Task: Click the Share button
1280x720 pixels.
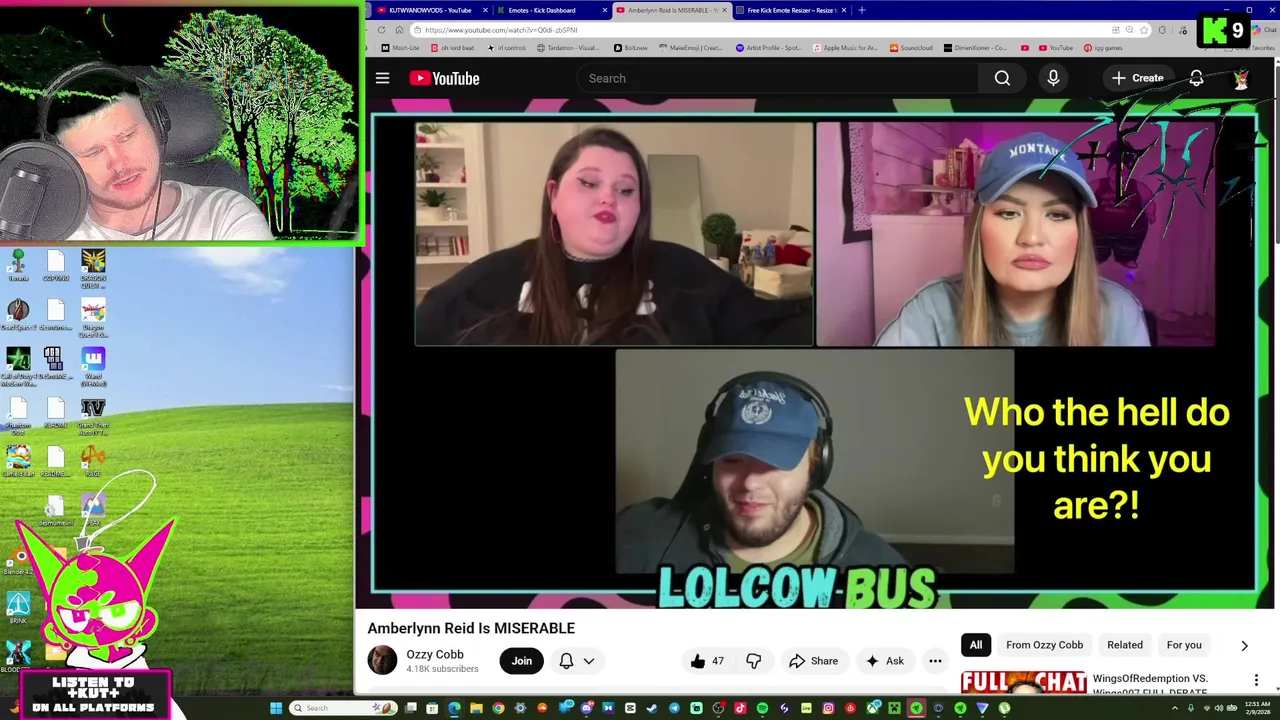Action: 813,661
